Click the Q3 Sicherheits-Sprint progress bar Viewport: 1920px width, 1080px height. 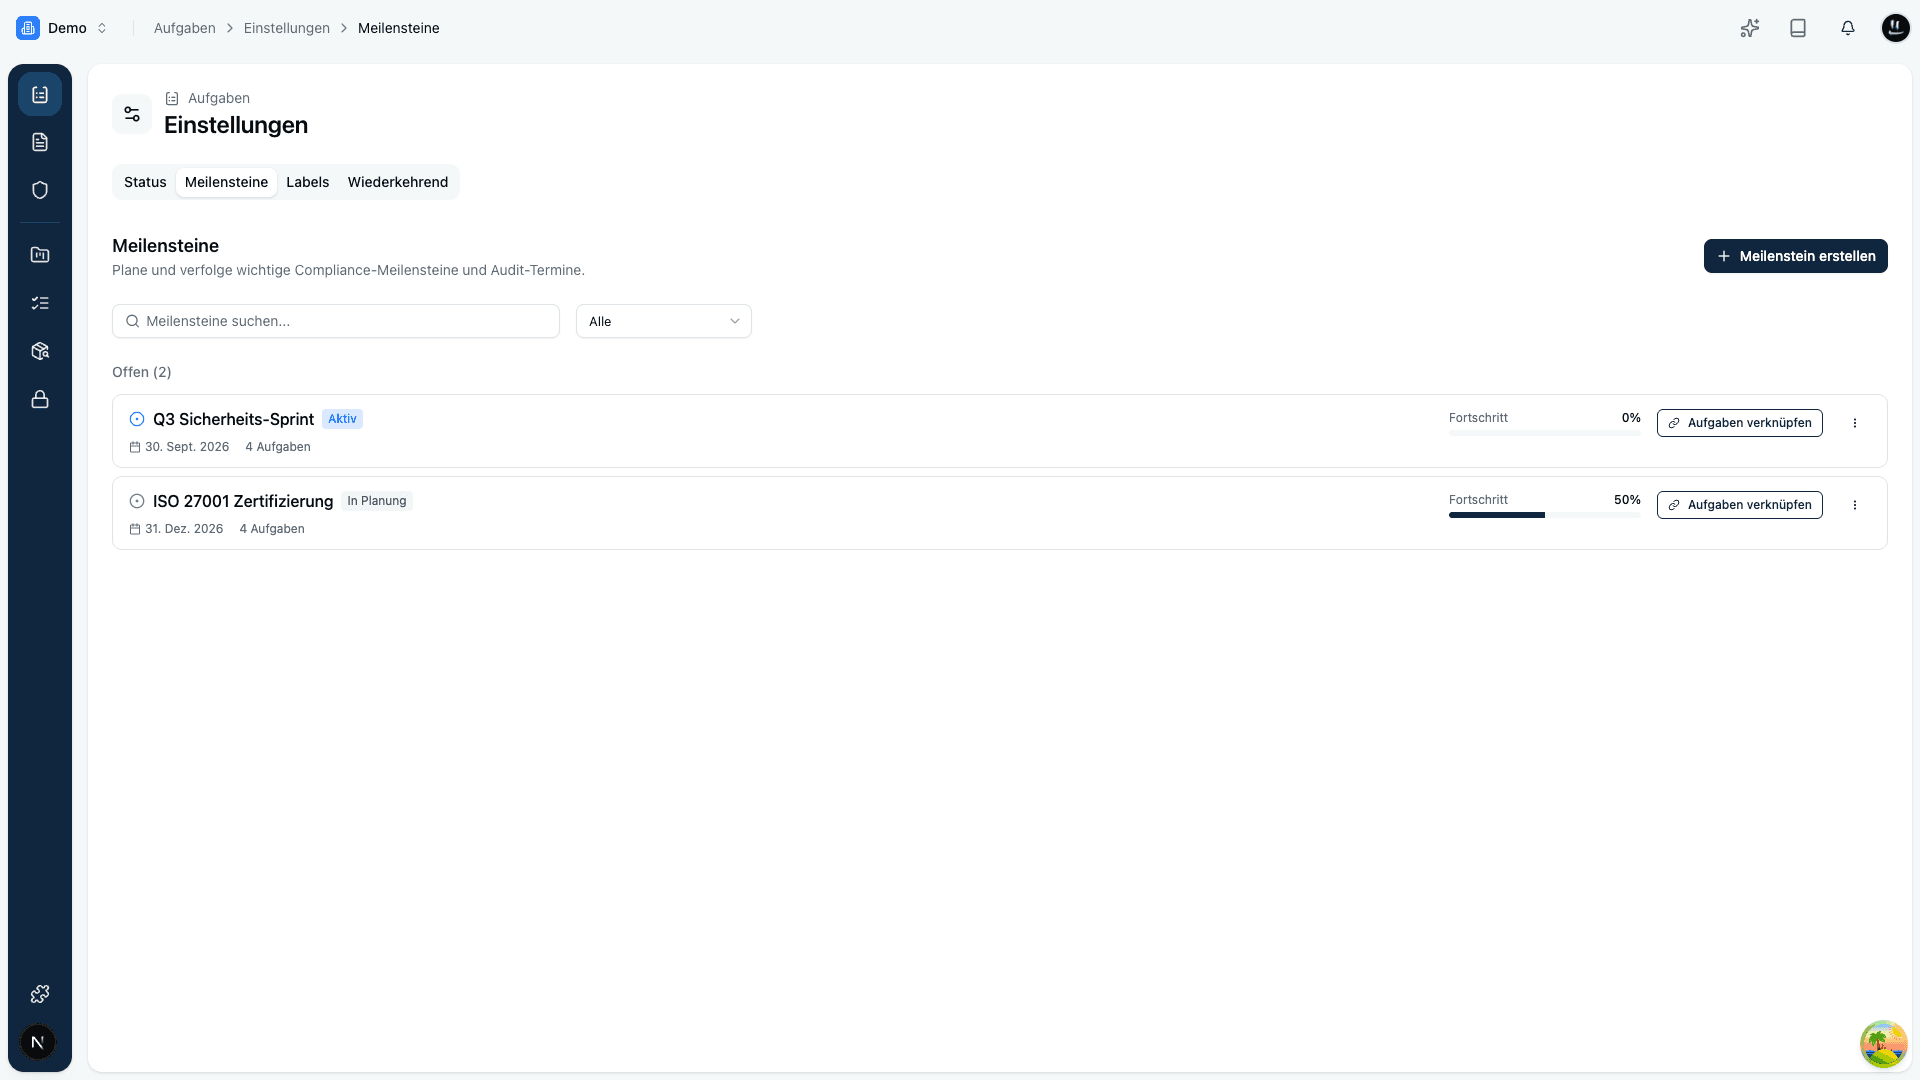click(x=1544, y=433)
